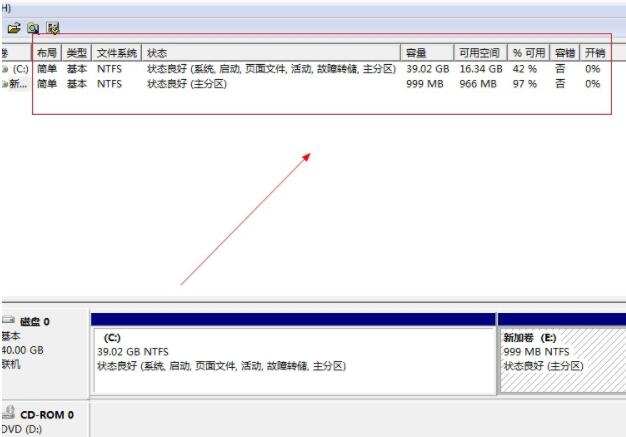Sort by the 容量 column header
626x437 pixels.
427,53
